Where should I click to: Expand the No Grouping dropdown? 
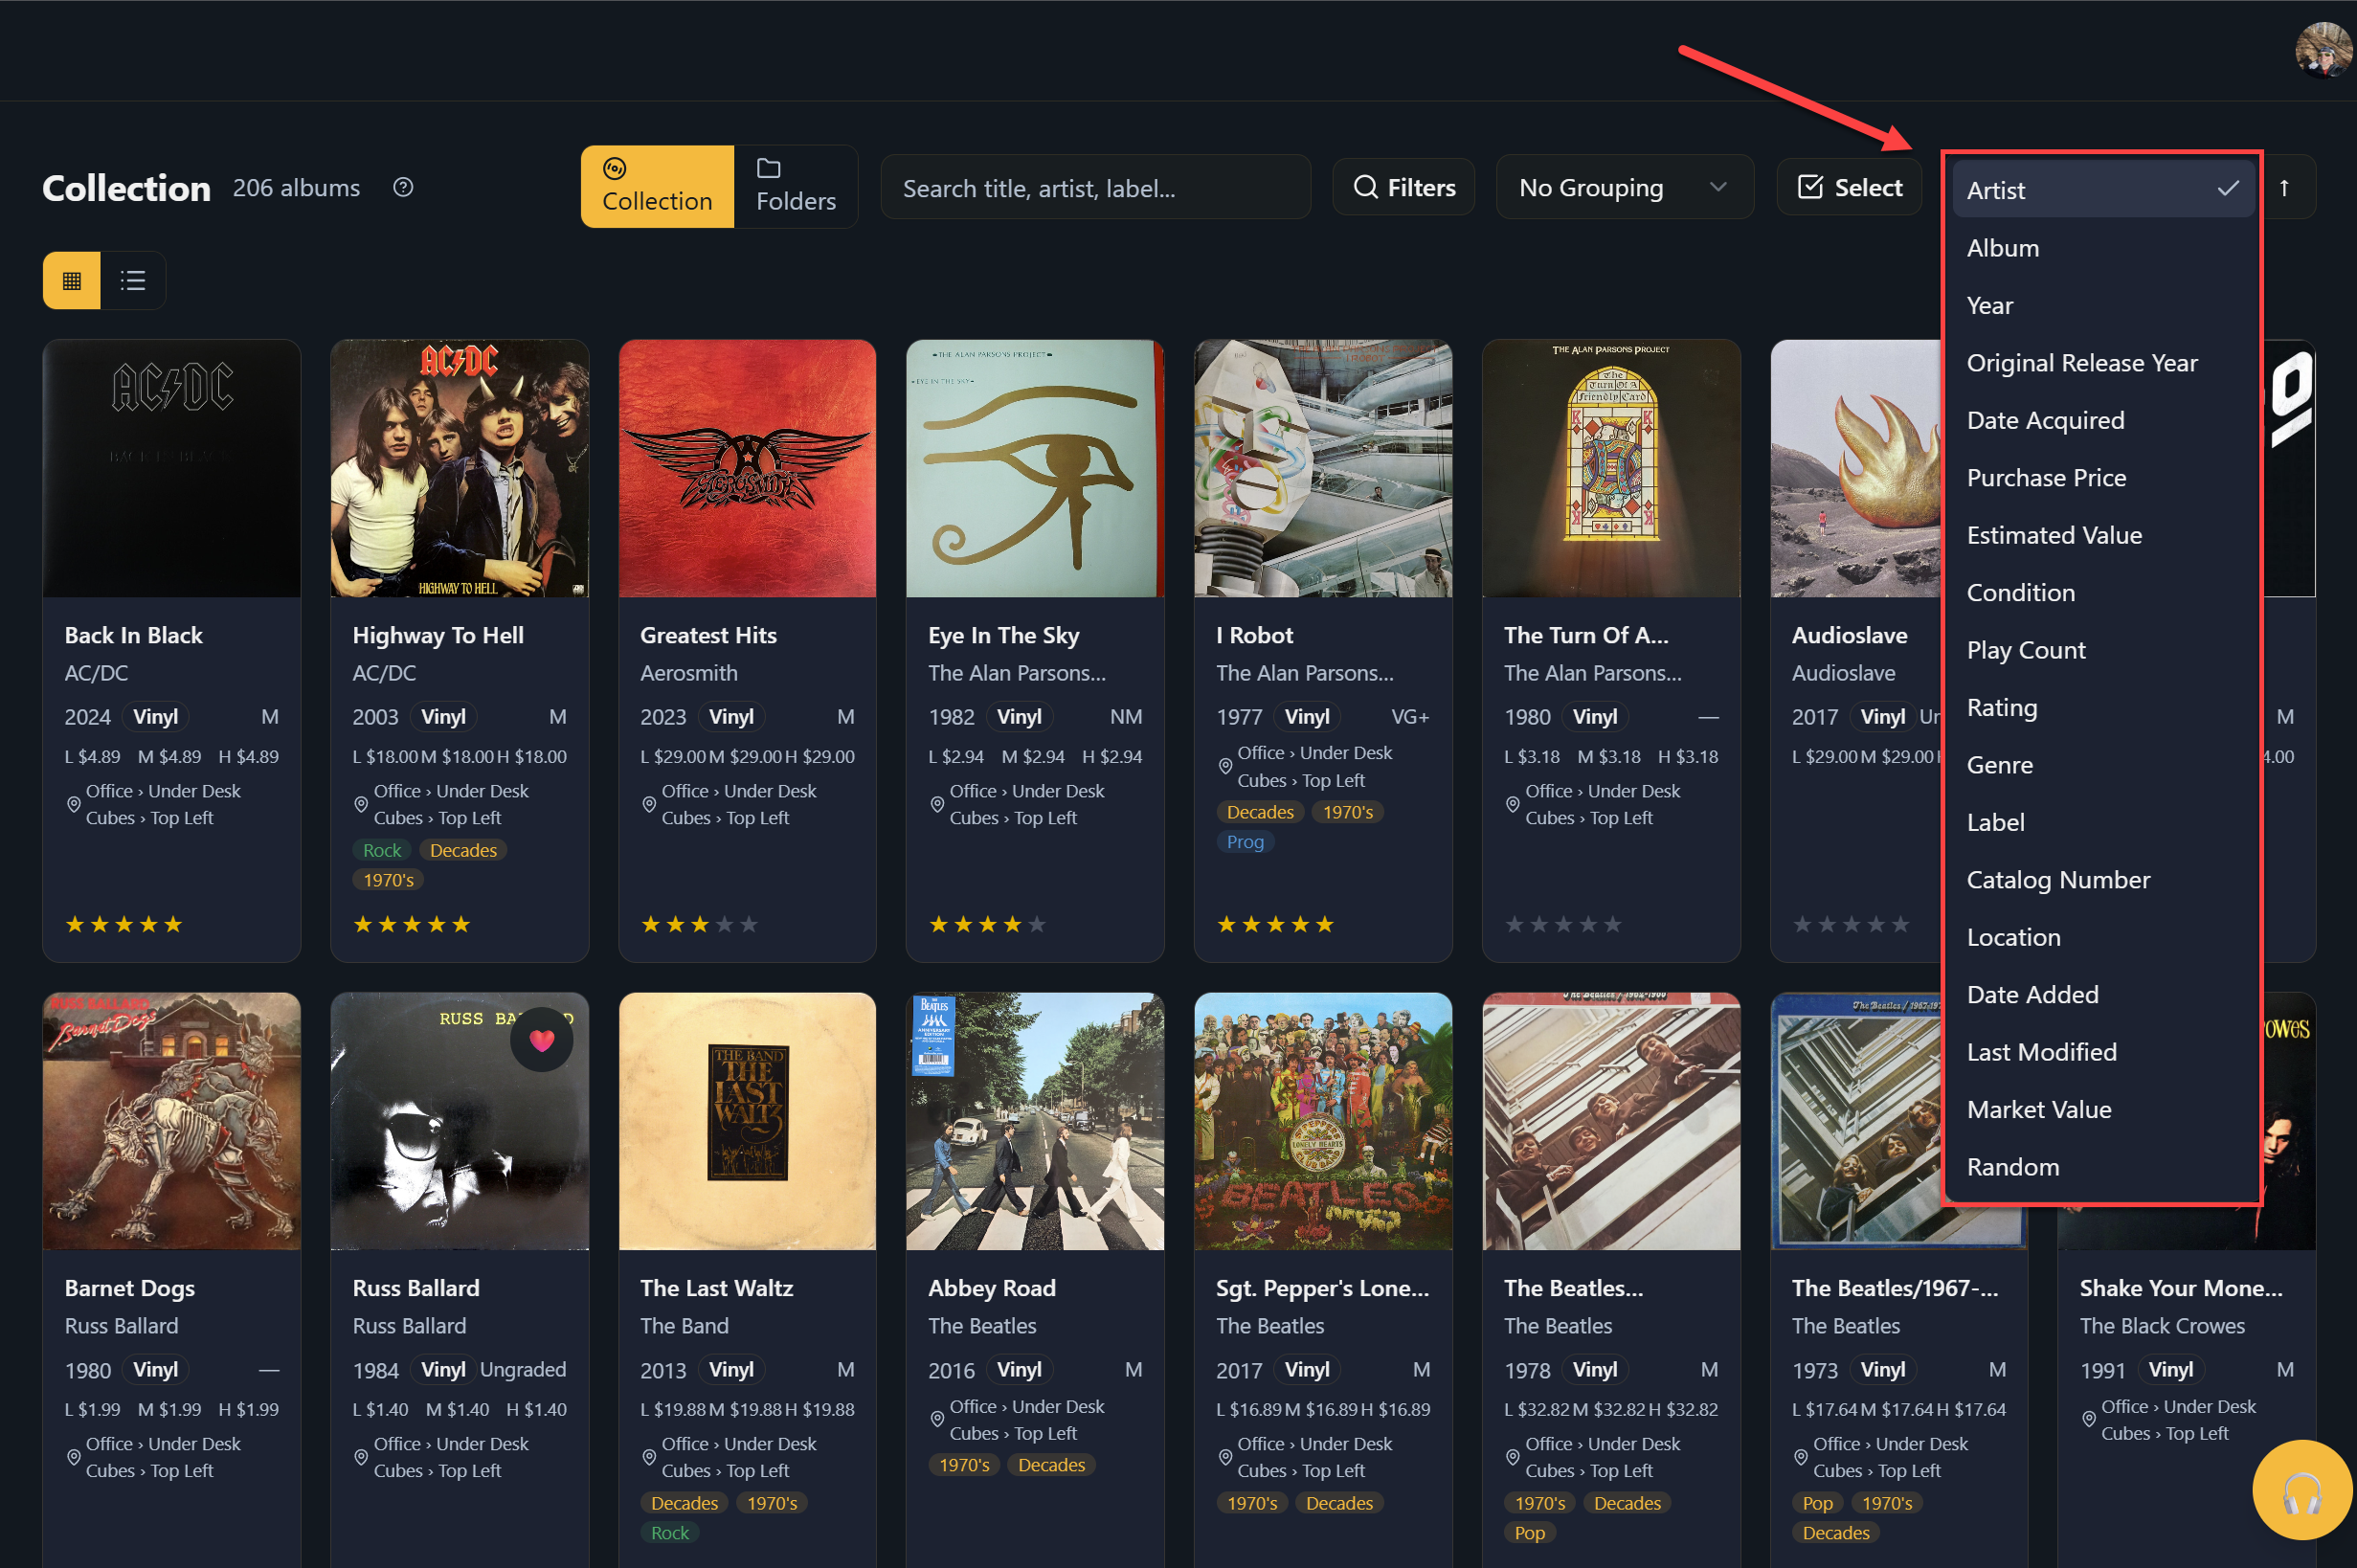pos(1624,187)
